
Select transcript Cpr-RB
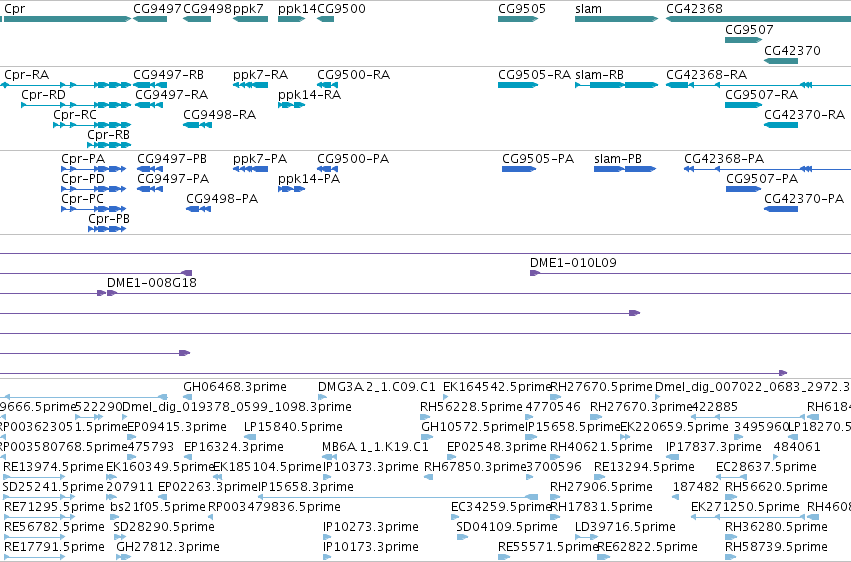(109, 145)
